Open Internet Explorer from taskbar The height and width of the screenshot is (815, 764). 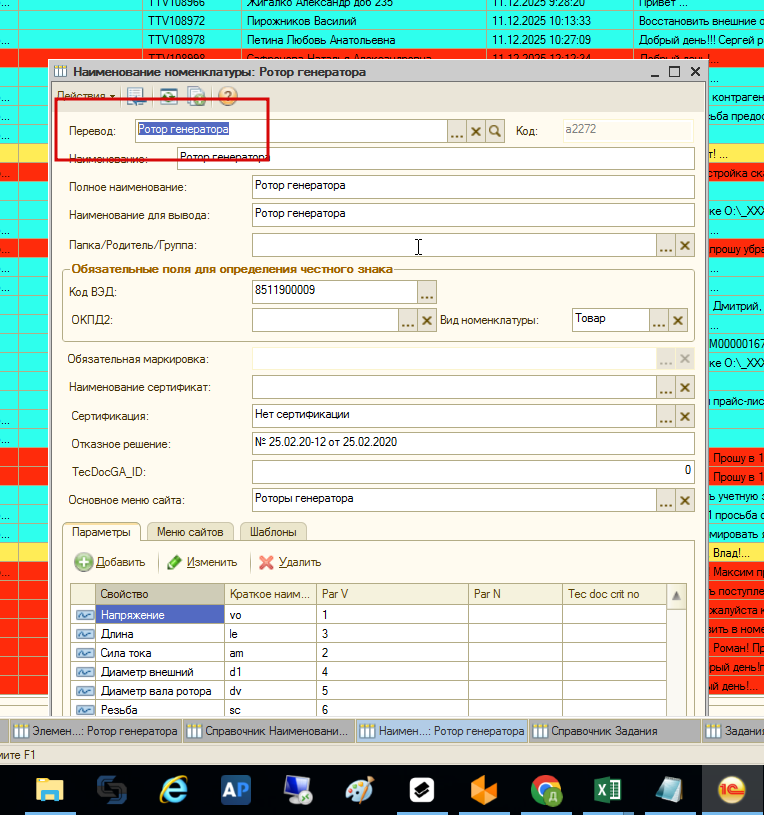[173, 790]
